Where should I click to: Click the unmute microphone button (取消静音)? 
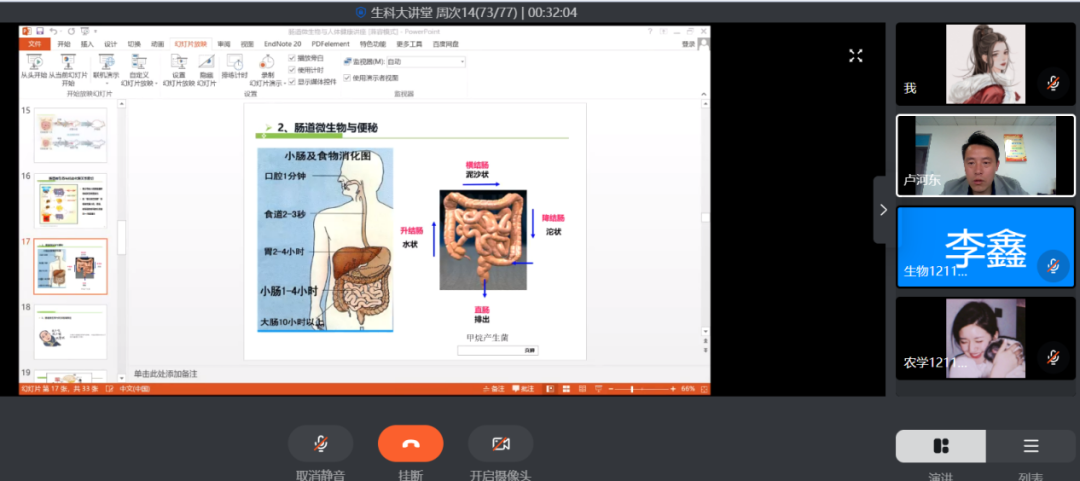320,444
